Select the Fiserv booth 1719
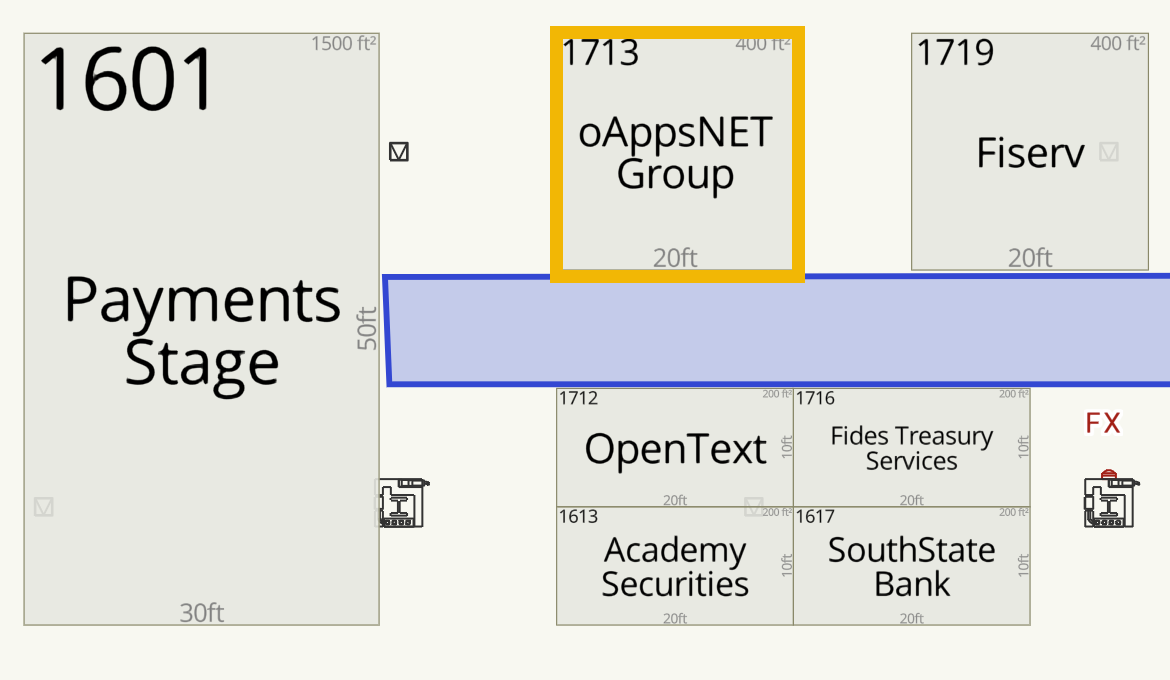The image size is (1170, 680). pyautogui.click(x=1030, y=152)
